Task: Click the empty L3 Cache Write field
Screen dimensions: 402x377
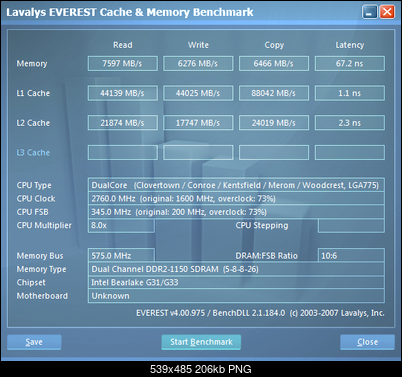Action: click(x=198, y=152)
